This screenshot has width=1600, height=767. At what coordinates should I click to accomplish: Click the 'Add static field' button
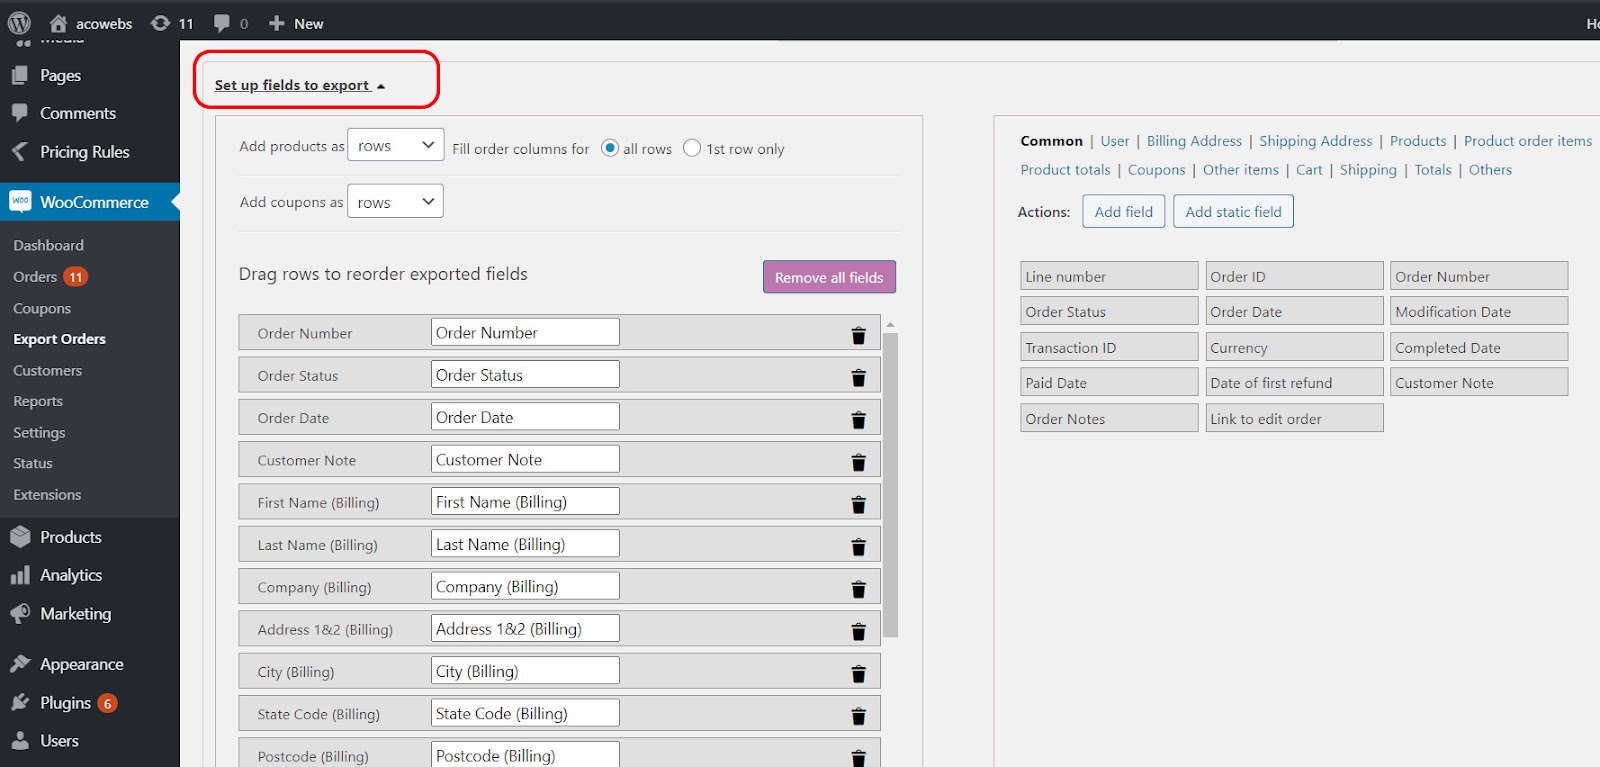click(x=1233, y=211)
